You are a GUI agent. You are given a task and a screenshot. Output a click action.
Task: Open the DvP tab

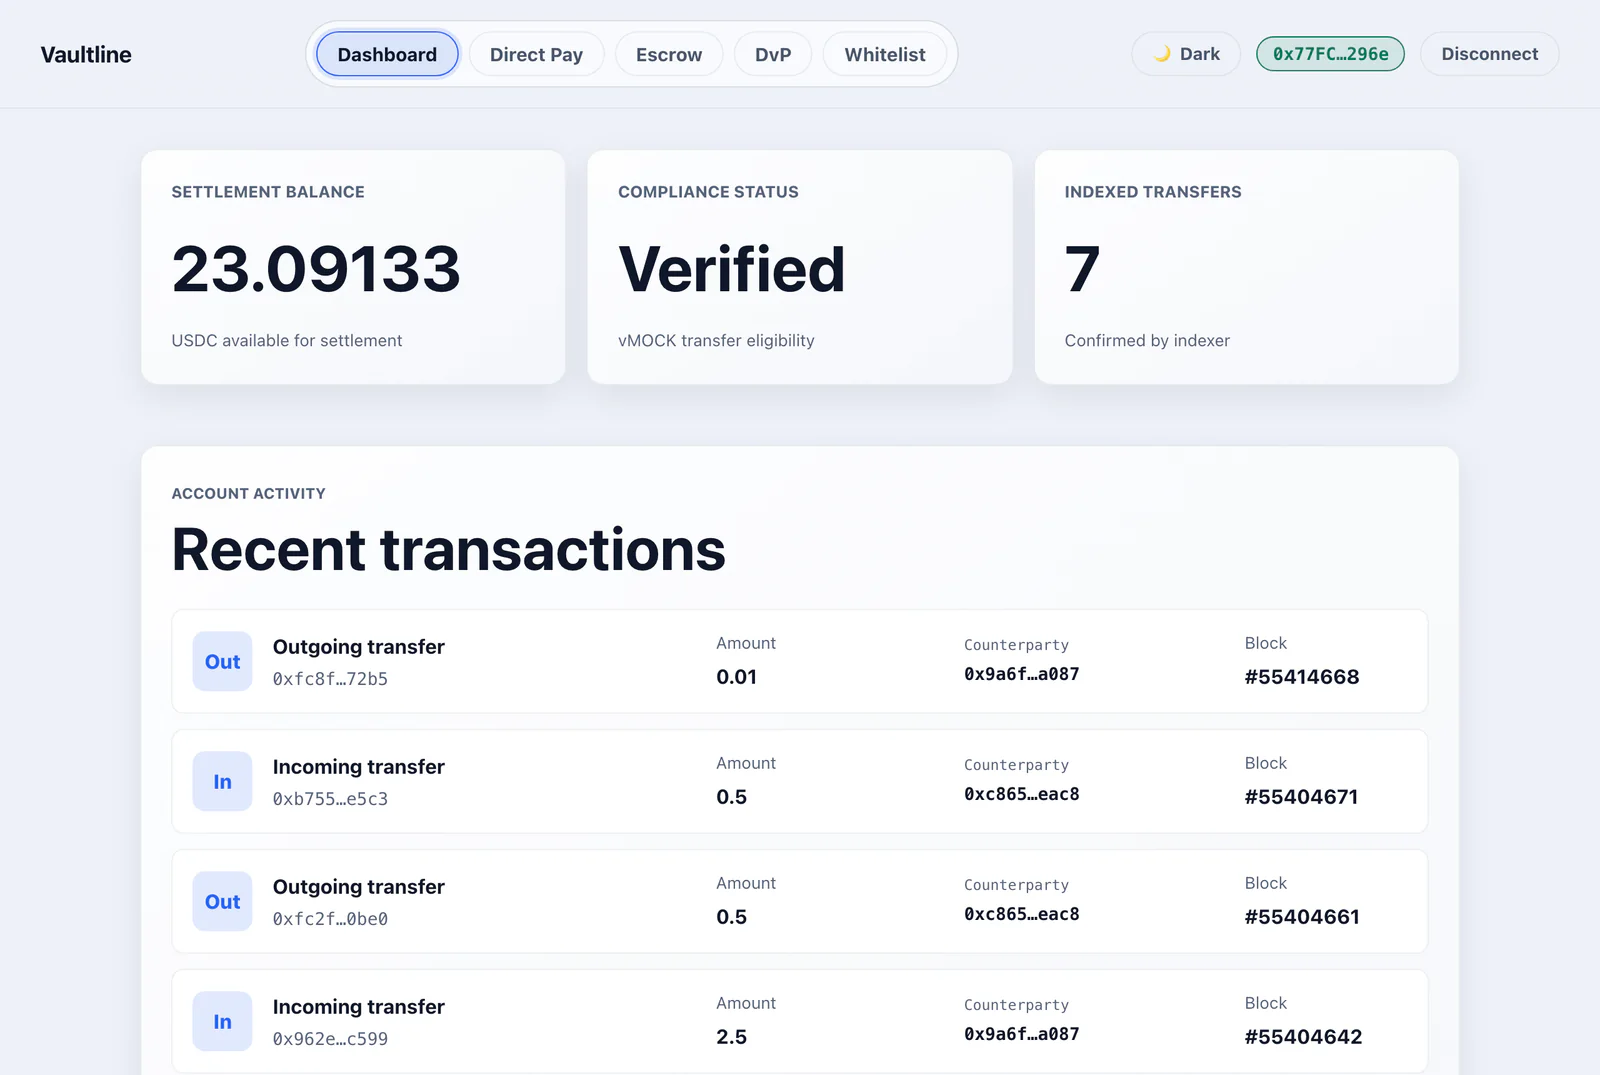[x=773, y=54]
